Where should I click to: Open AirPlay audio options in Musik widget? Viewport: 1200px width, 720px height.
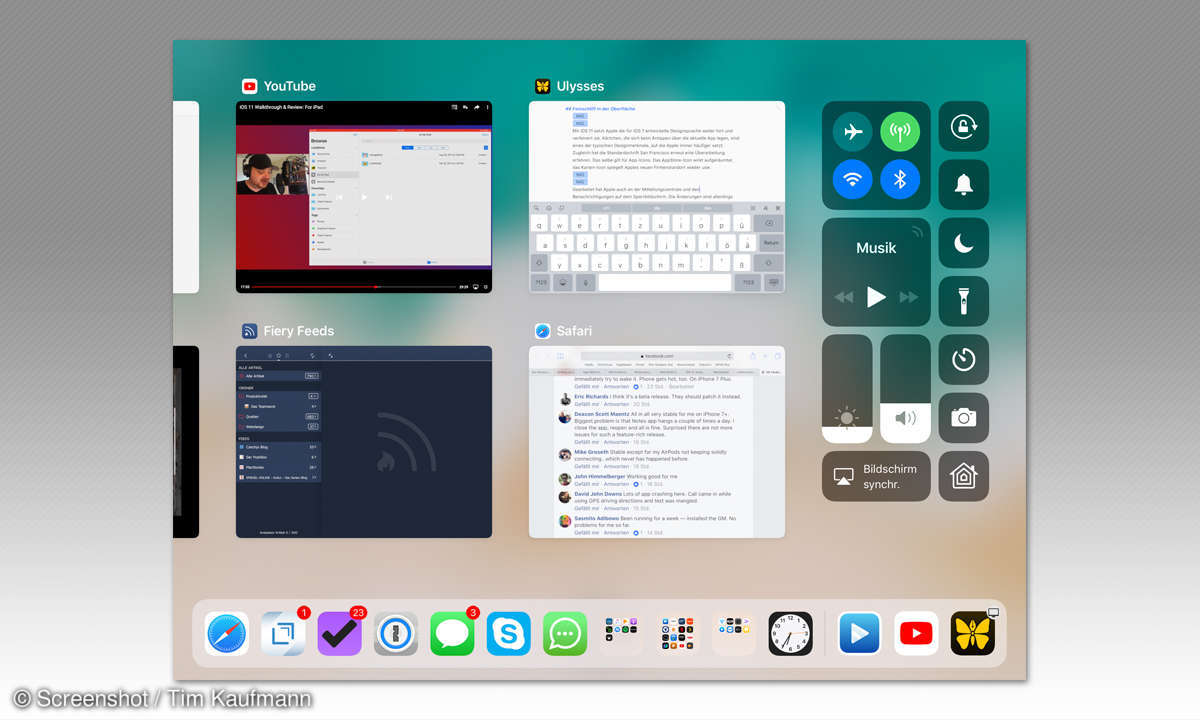[x=916, y=231]
